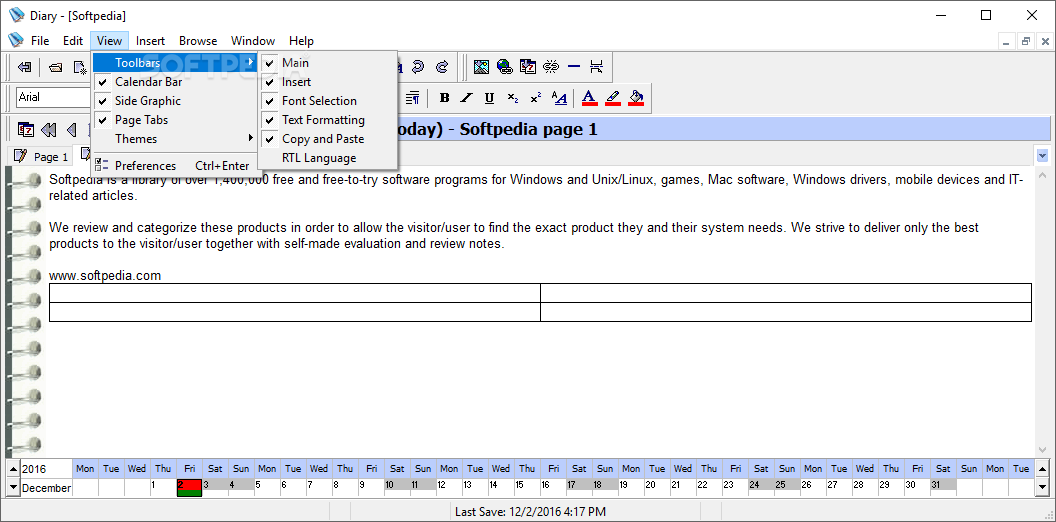This screenshot has height=522, width=1056.
Task: Toggle the Copy and Paste toolbar
Action: 328,139
